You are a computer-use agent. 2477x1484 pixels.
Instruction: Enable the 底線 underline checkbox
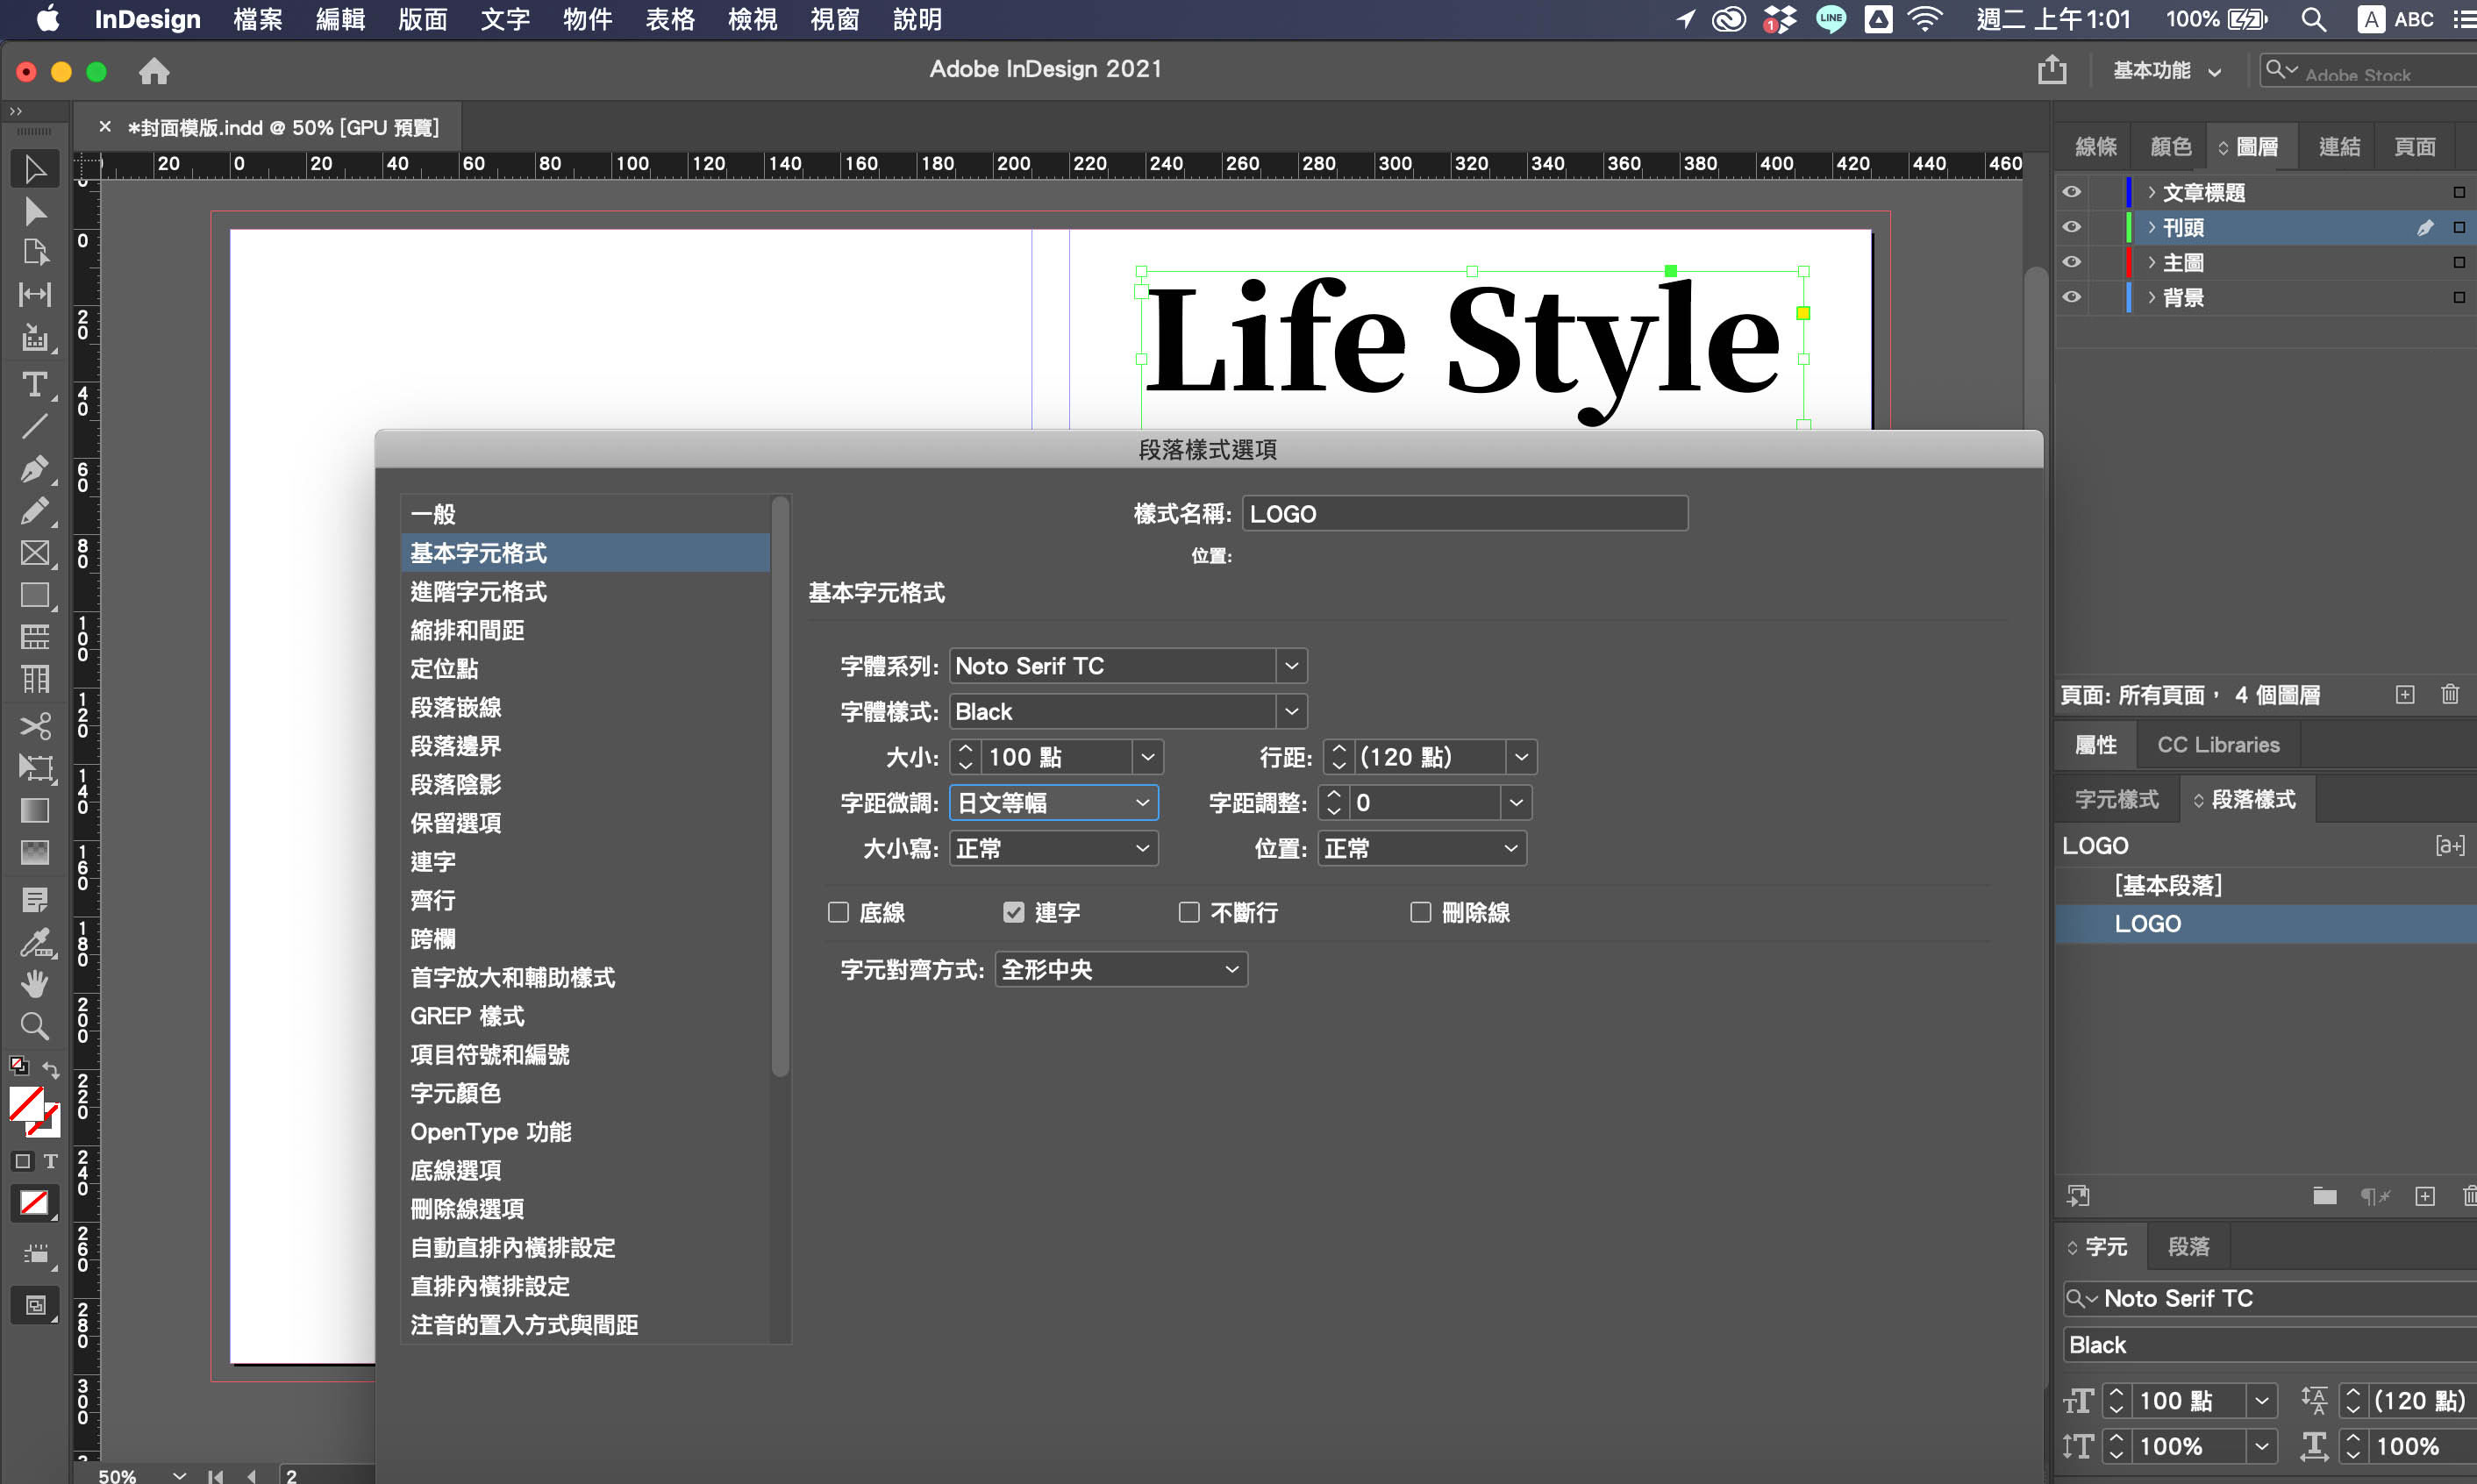click(838, 912)
